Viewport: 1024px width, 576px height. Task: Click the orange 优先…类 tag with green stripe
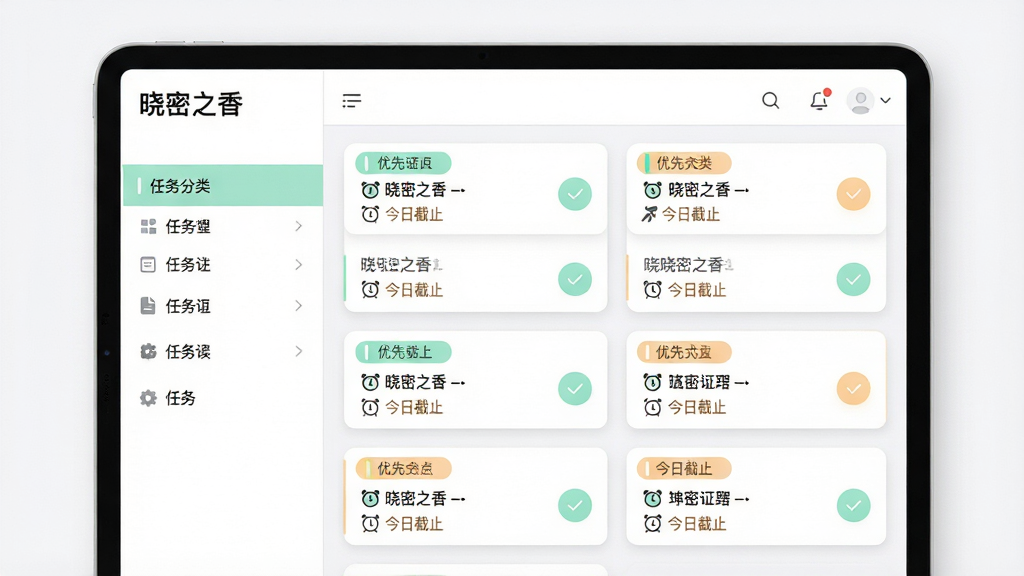click(684, 163)
